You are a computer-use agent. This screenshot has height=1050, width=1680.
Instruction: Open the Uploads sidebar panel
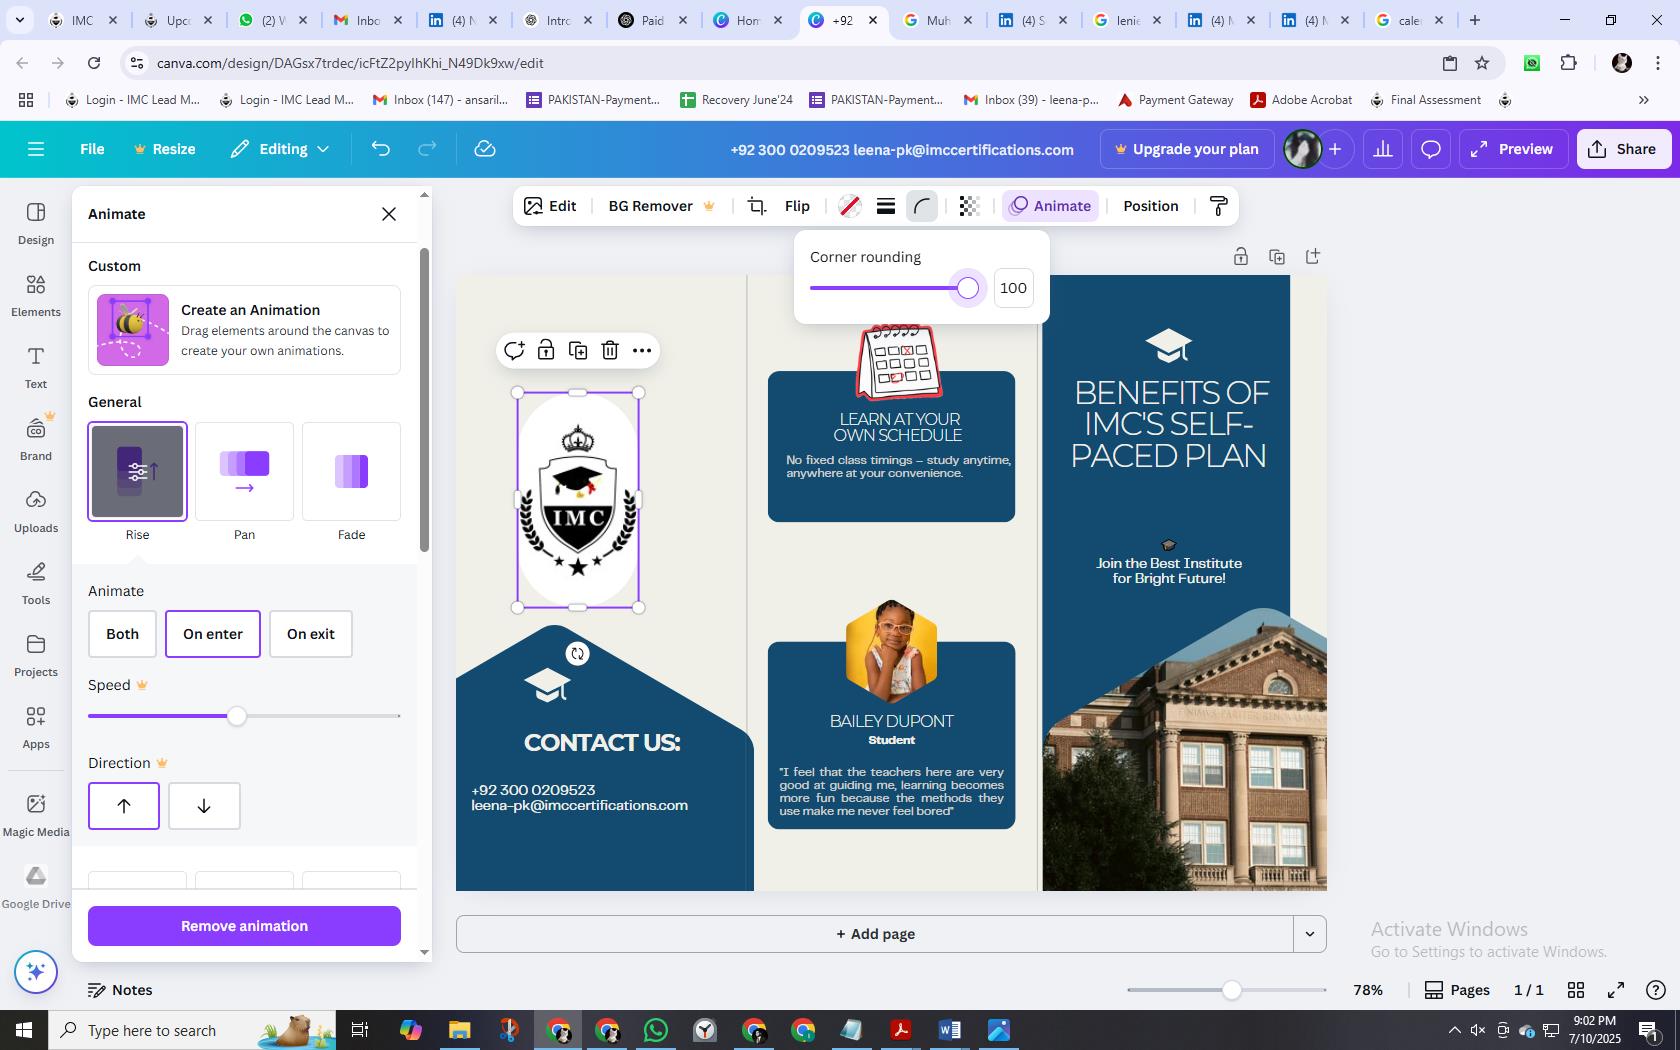[x=36, y=511]
